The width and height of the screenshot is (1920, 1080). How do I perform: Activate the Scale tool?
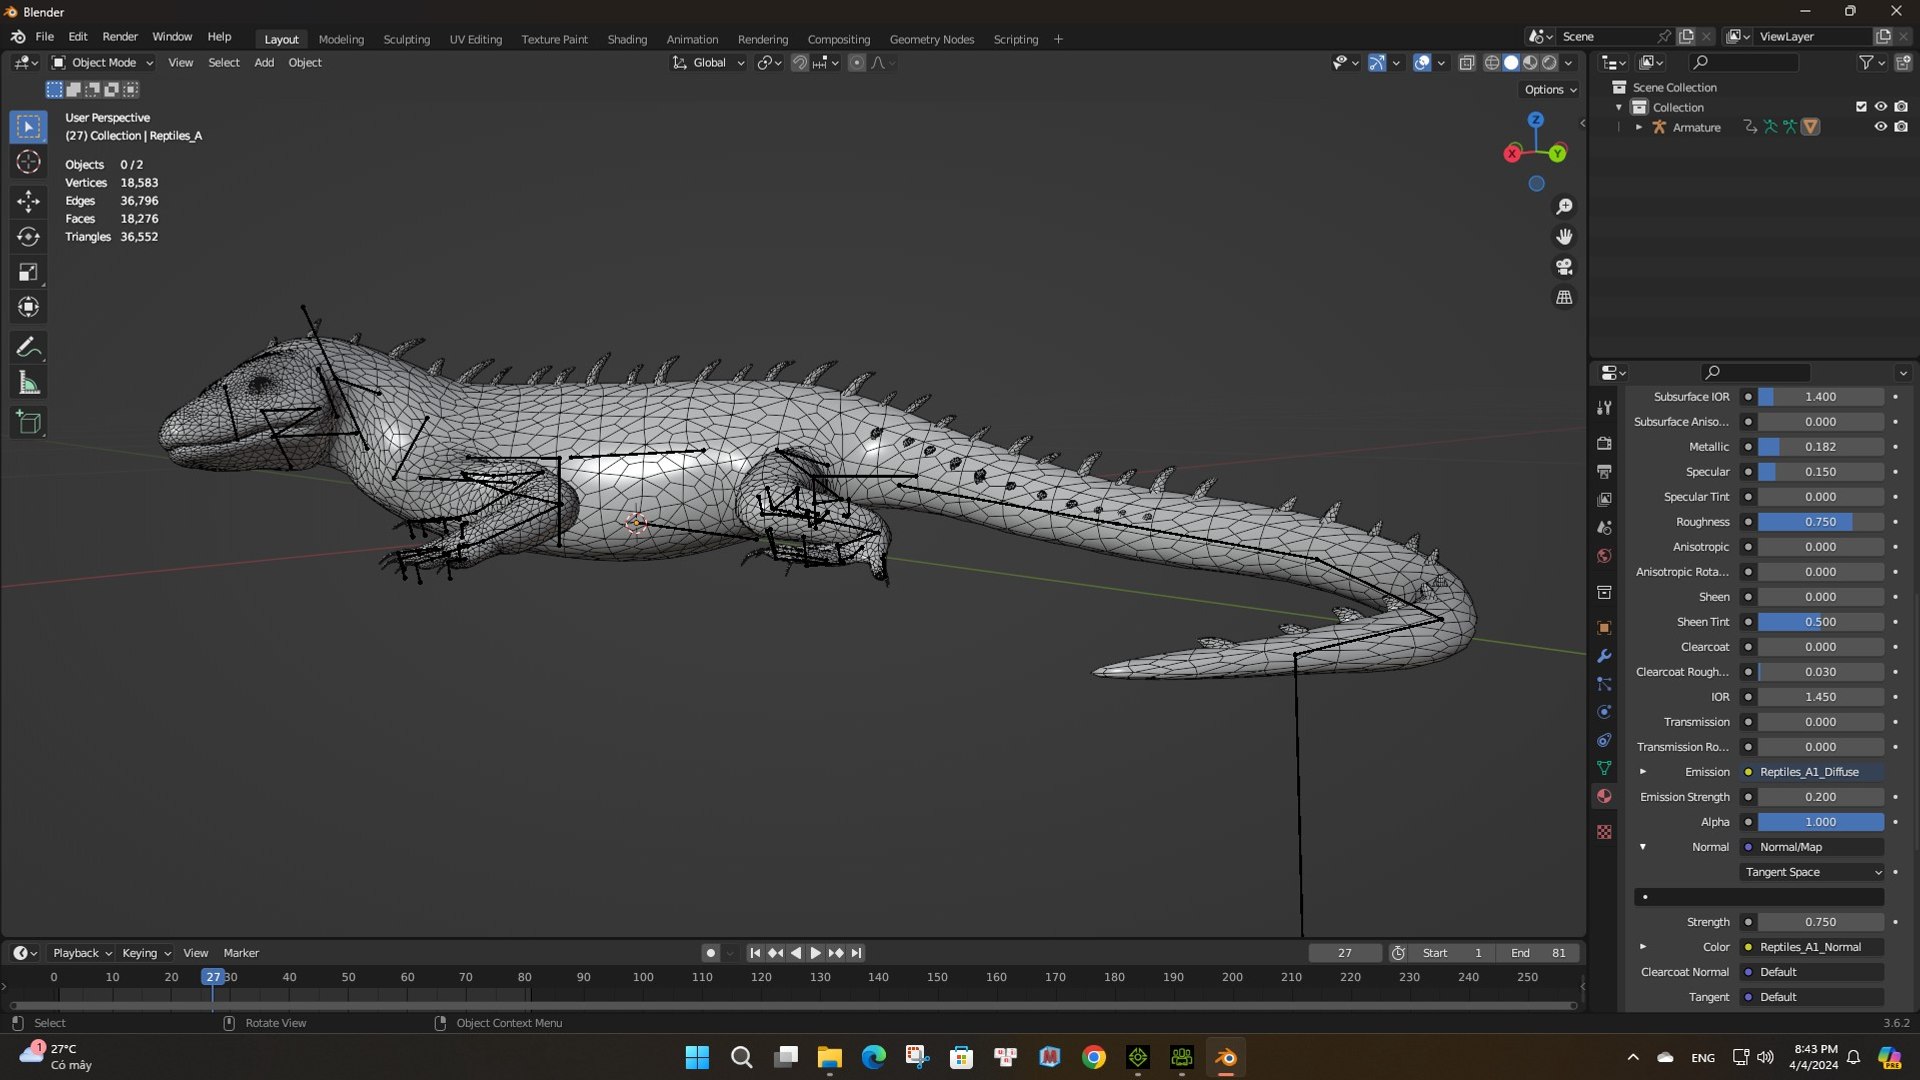pyautogui.click(x=28, y=272)
